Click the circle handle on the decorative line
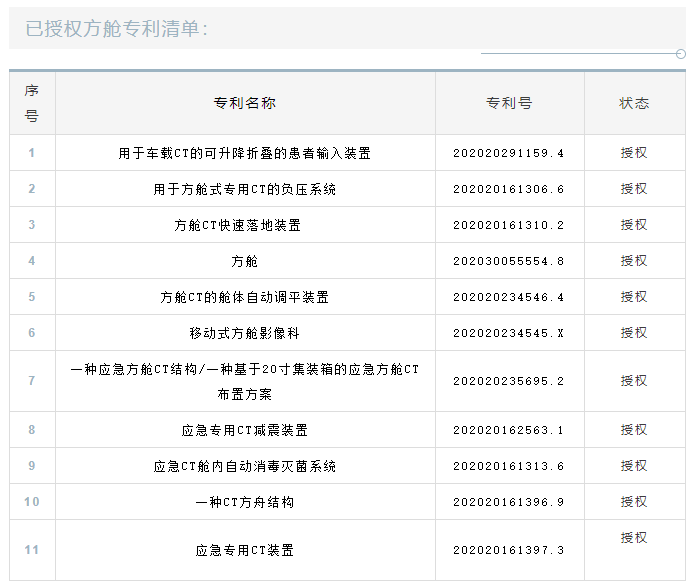 tap(680, 54)
